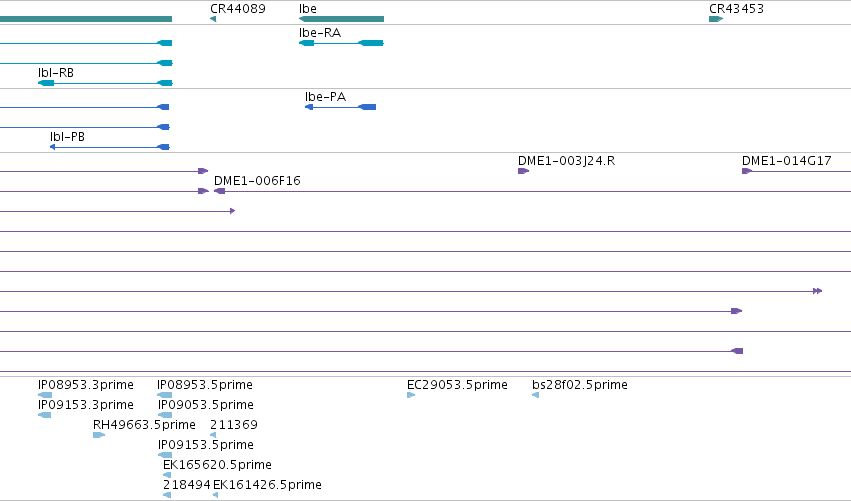Click the IP09153.3prime EST arrow
This screenshot has width=851, height=501.
[45, 415]
